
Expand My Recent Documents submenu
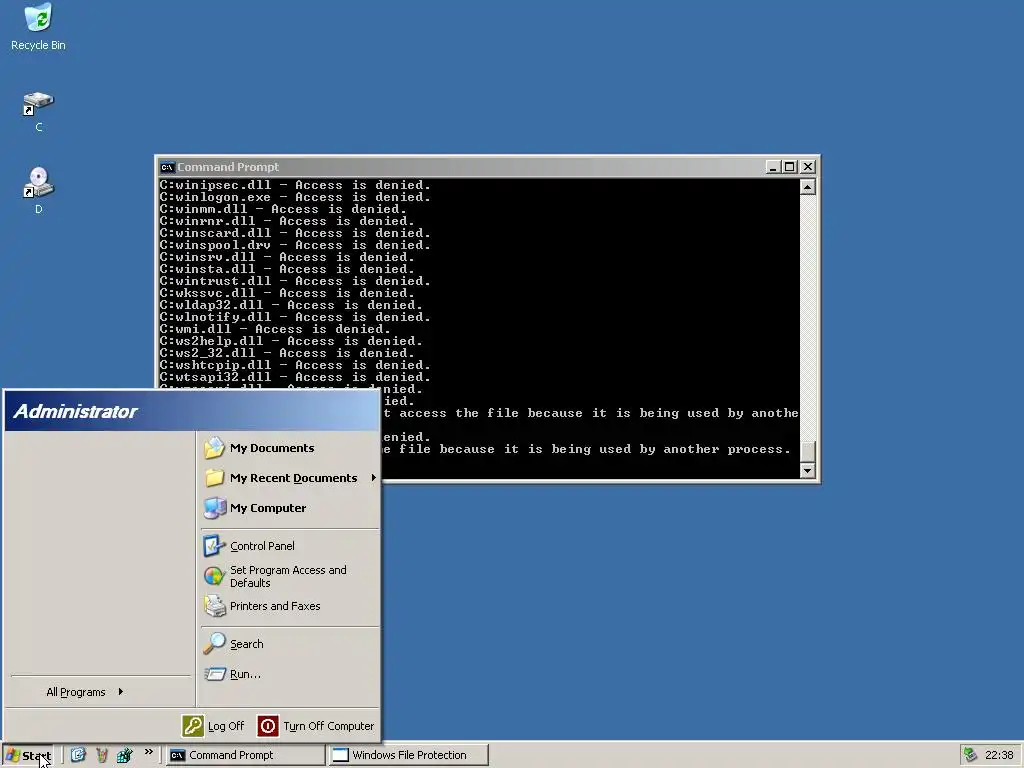[x=289, y=478]
